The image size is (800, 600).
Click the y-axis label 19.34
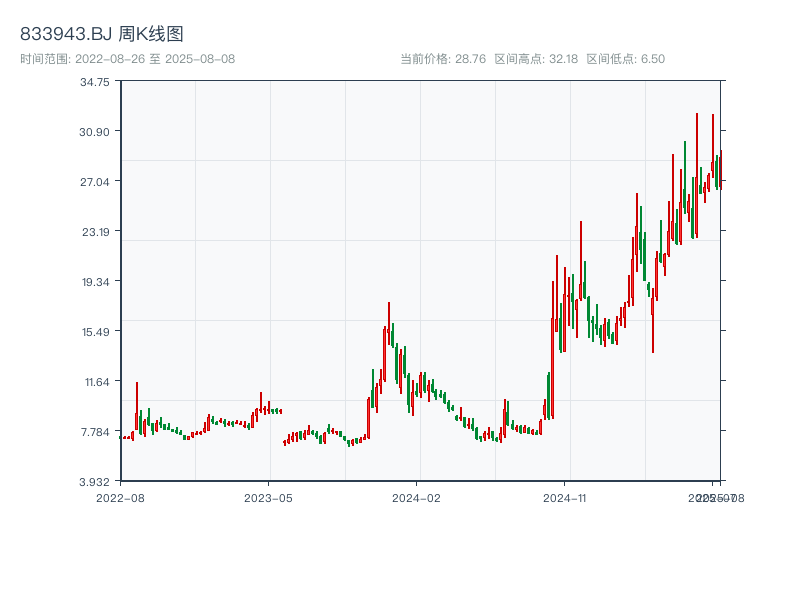pyautogui.click(x=95, y=282)
